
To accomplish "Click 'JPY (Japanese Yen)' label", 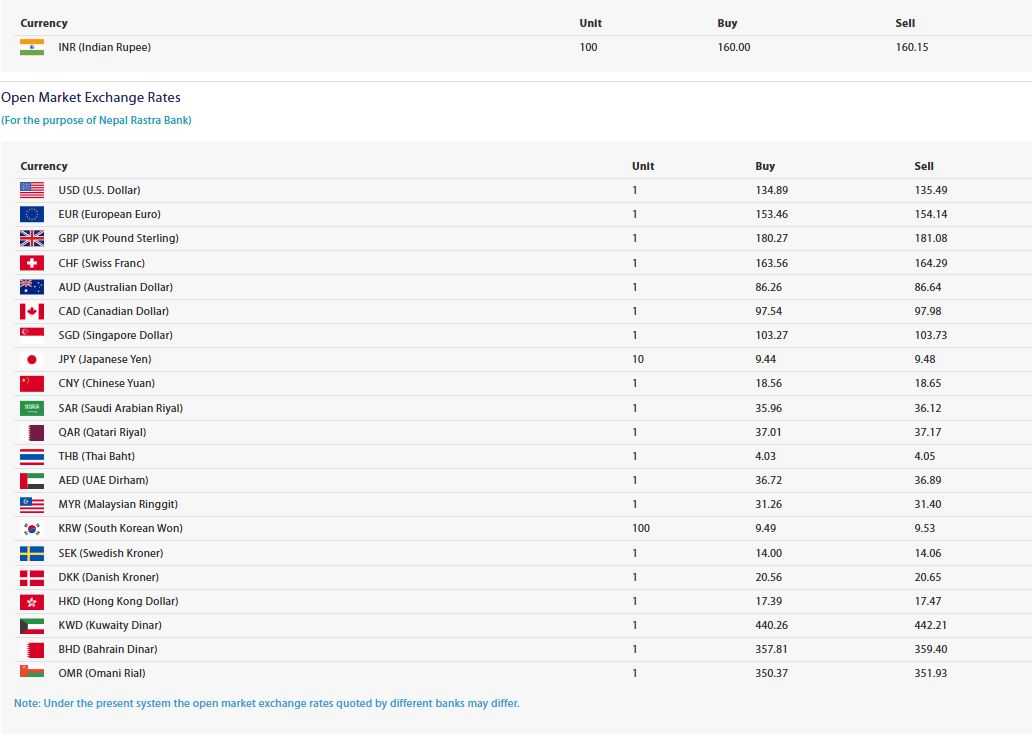I will pos(105,359).
